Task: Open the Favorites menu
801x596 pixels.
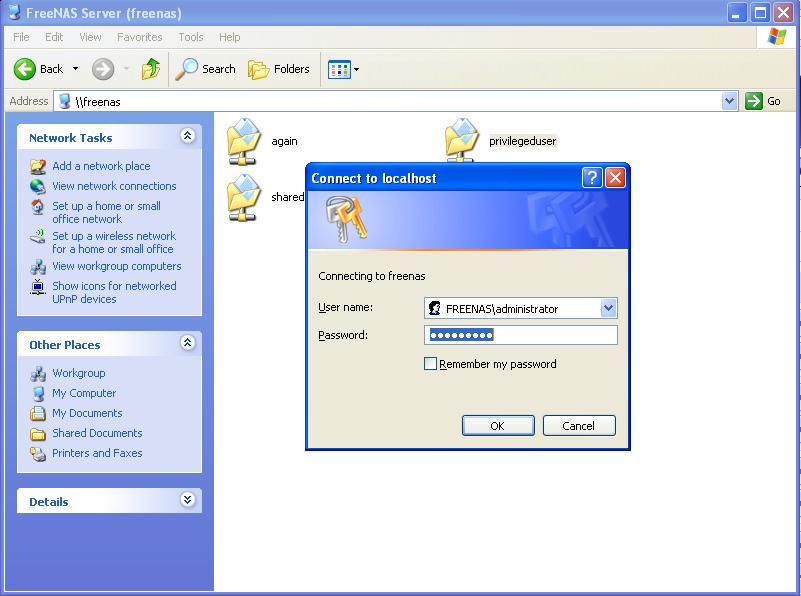Action: click(139, 37)
